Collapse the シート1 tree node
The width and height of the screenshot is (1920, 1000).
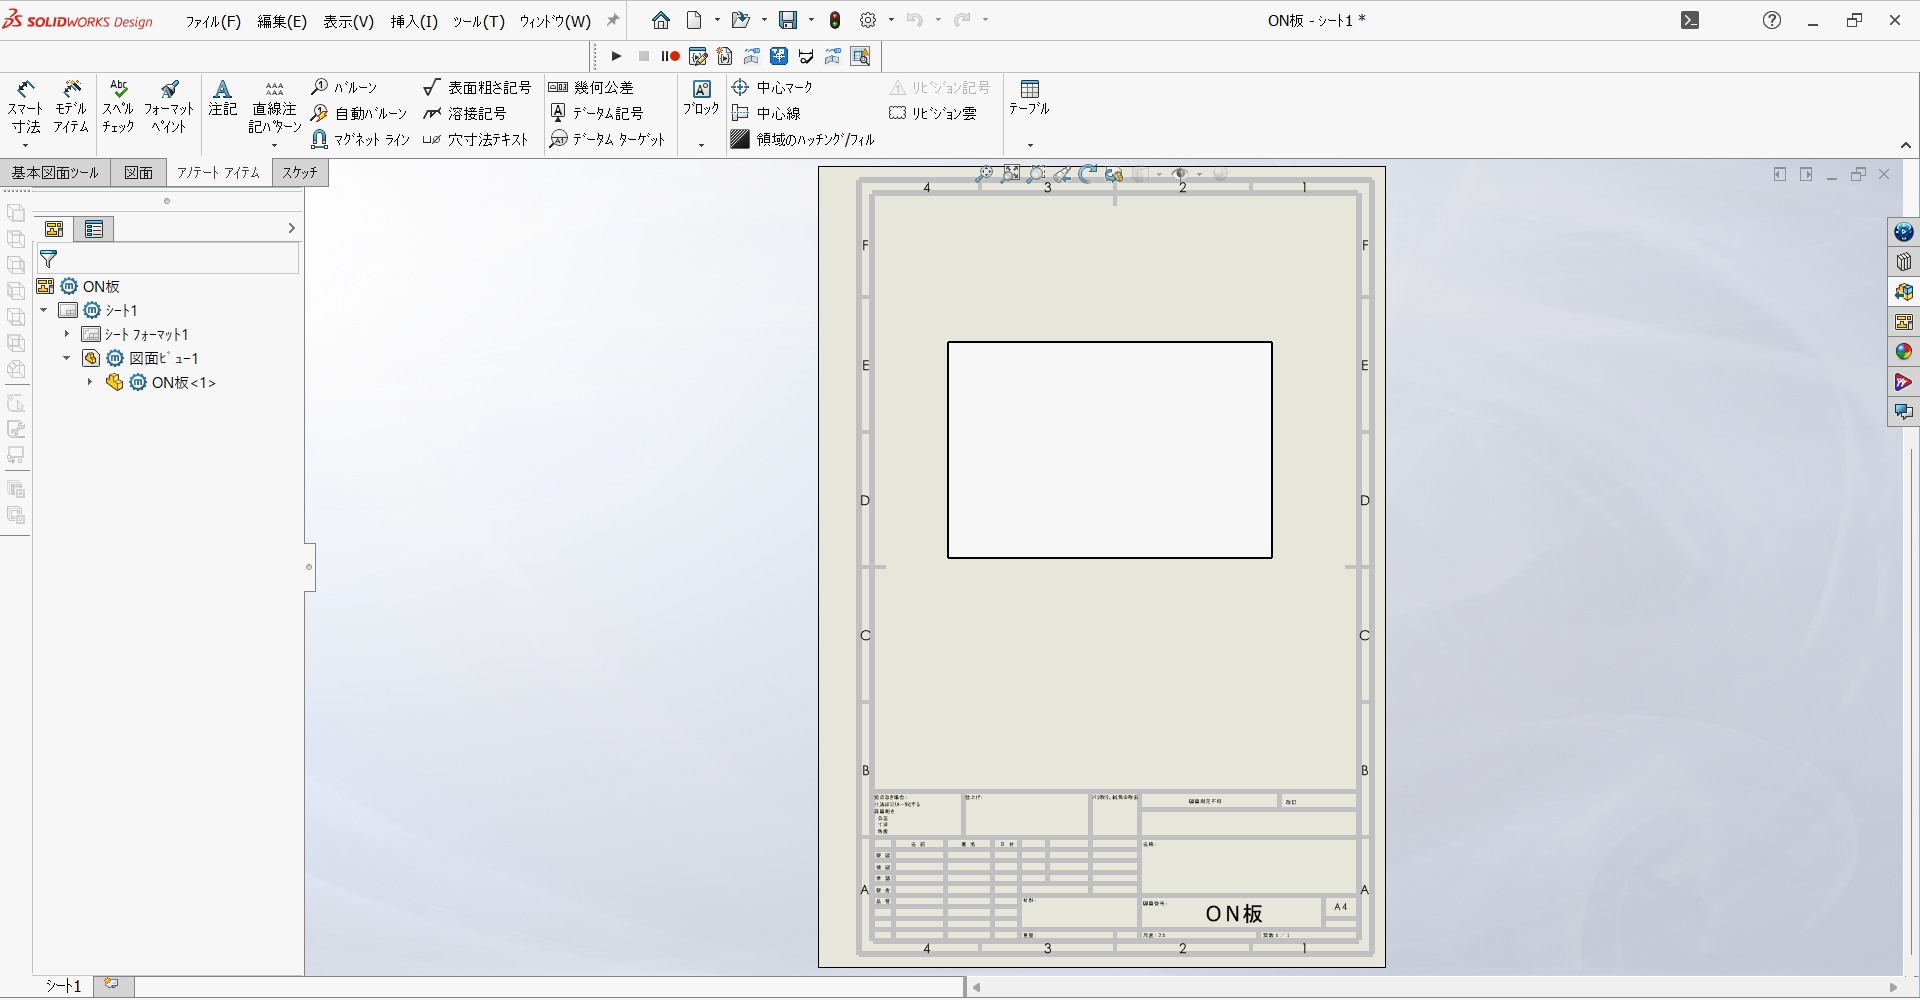[44, 310]
